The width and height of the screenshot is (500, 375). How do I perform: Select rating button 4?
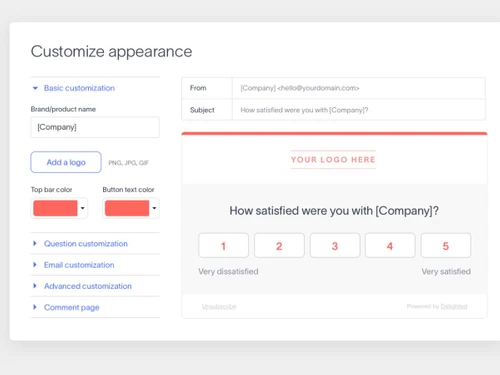coord(390,246)
